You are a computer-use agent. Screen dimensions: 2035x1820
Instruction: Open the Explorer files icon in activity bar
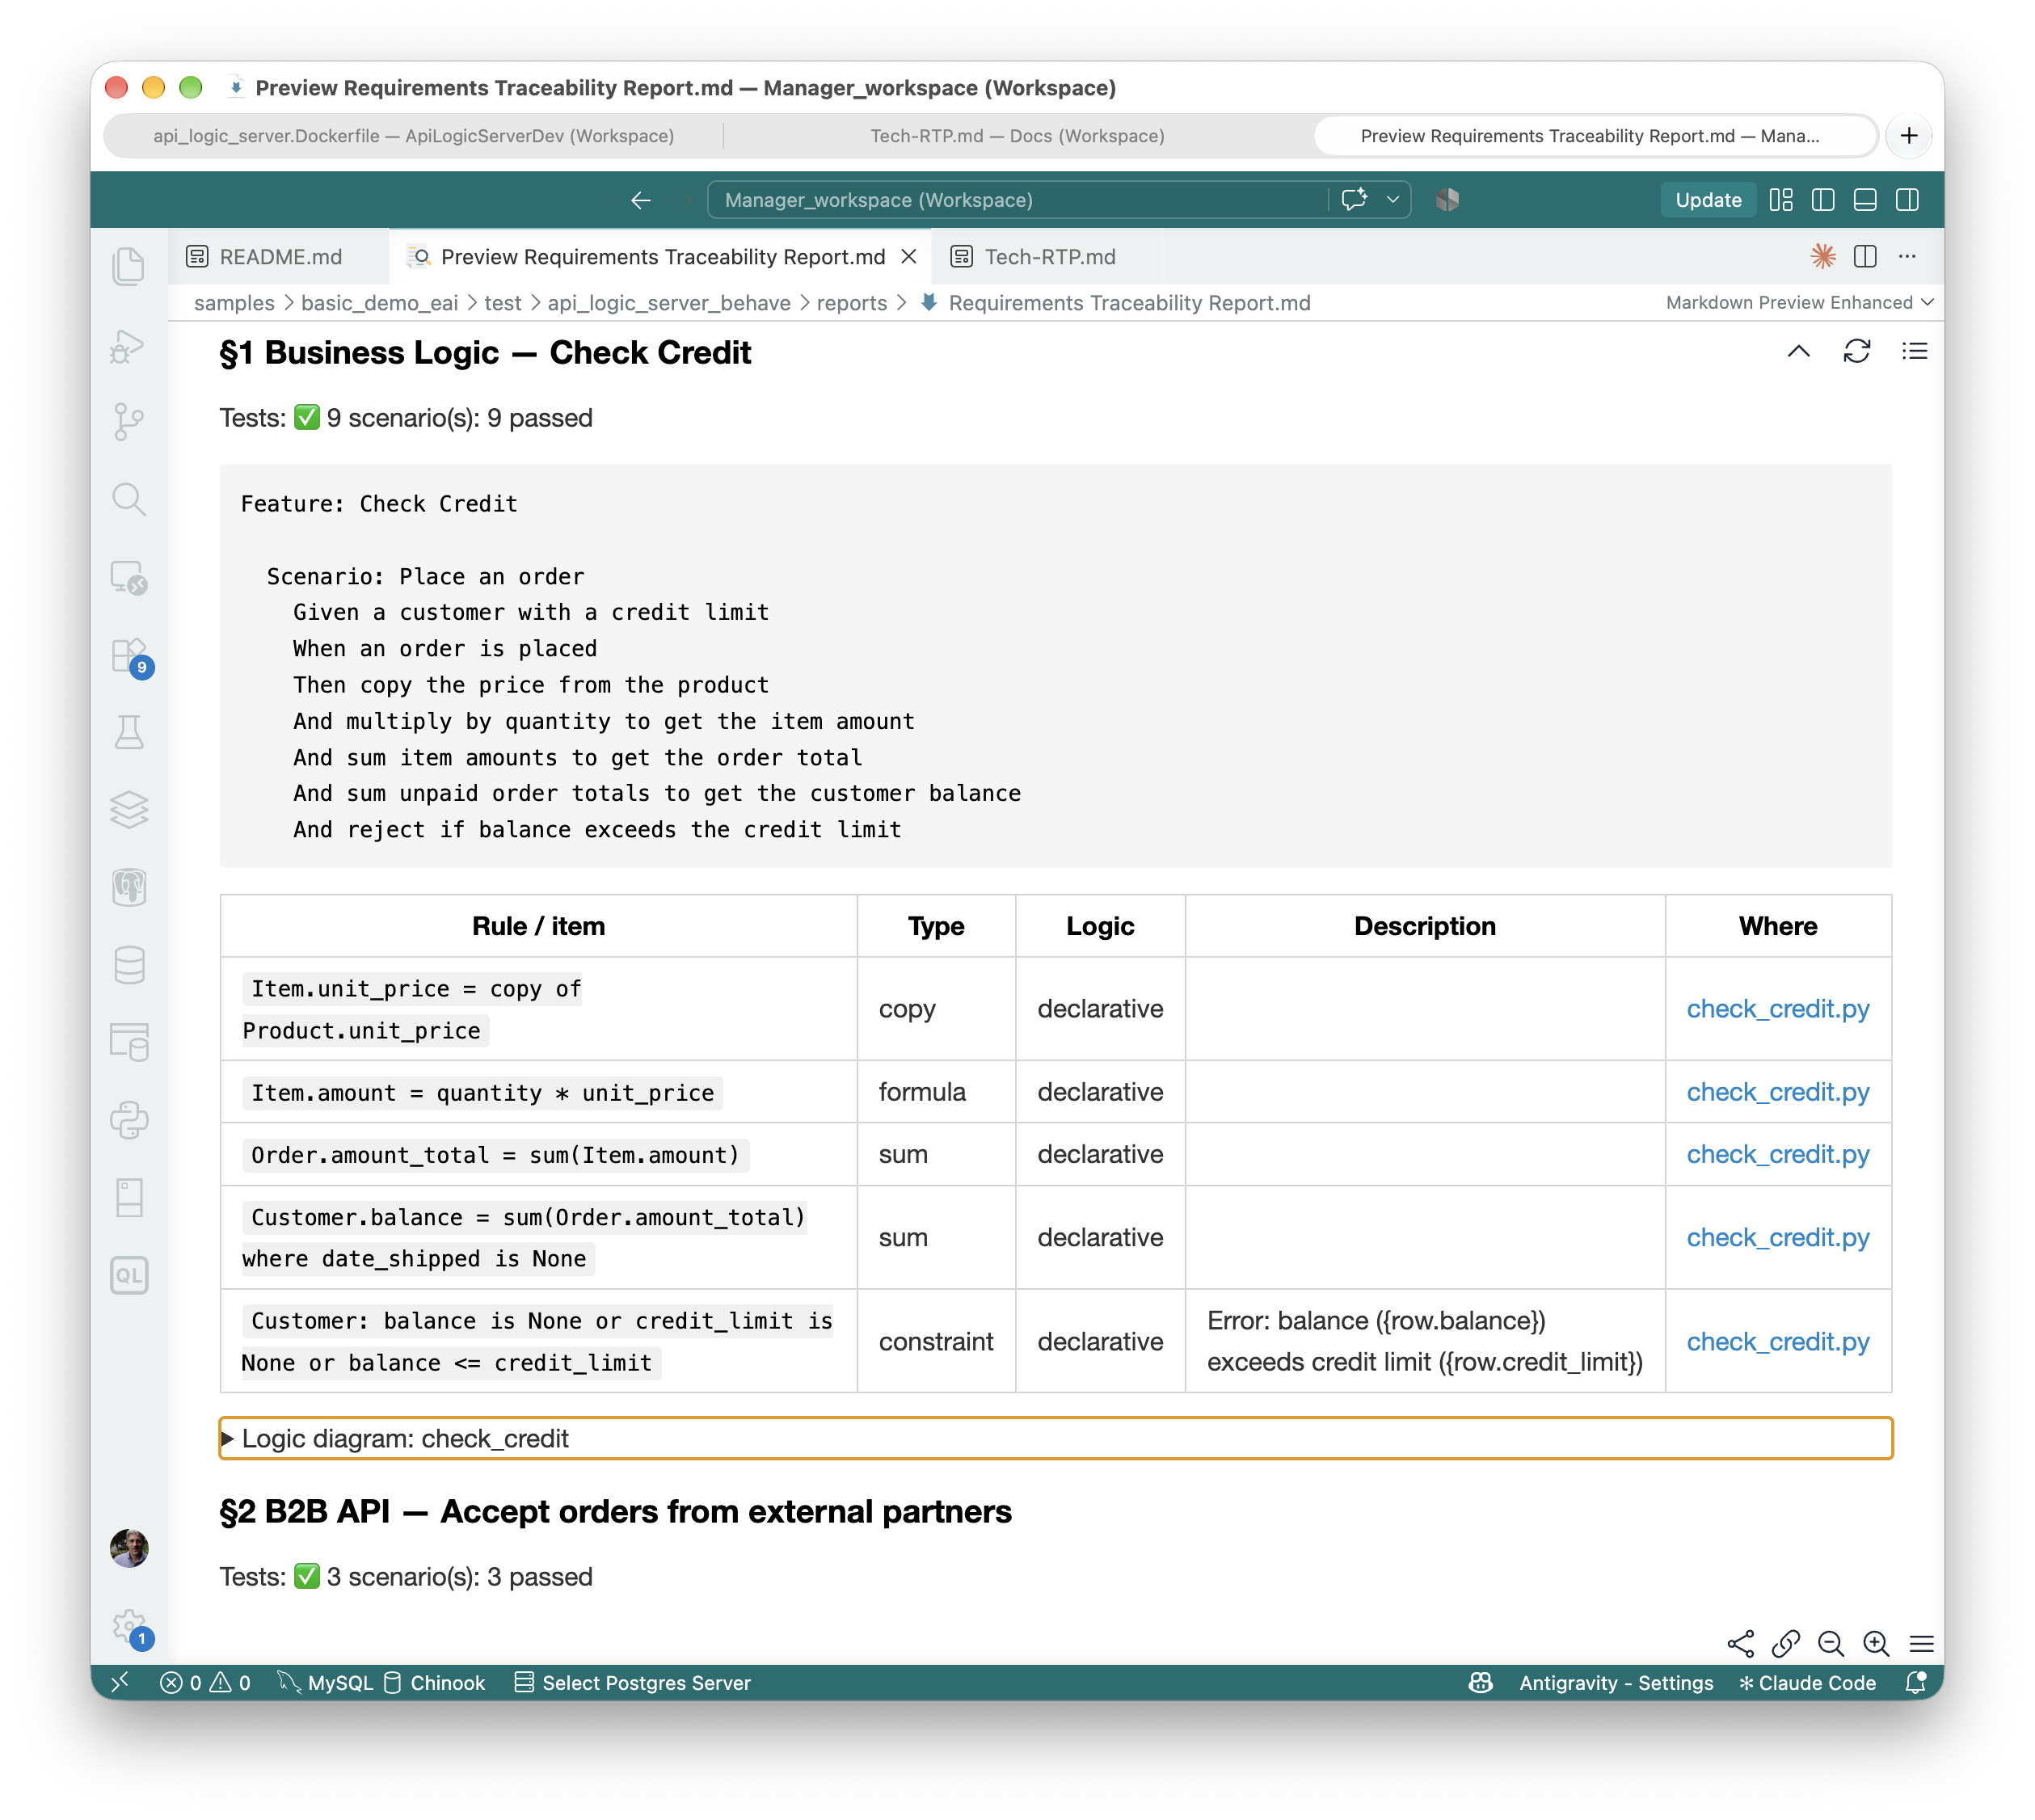[x=129, y=266]
